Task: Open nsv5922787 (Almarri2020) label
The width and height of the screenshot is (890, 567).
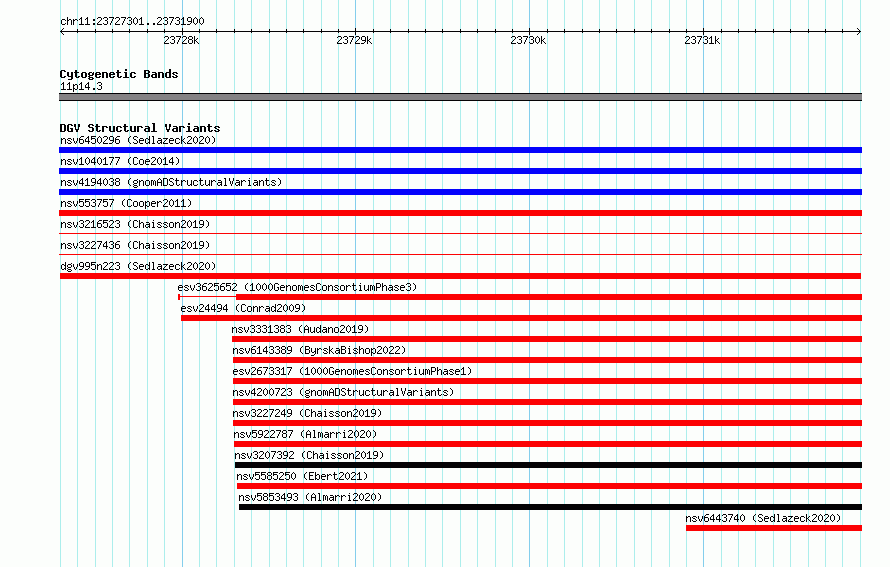Action: tap(305, 434)
